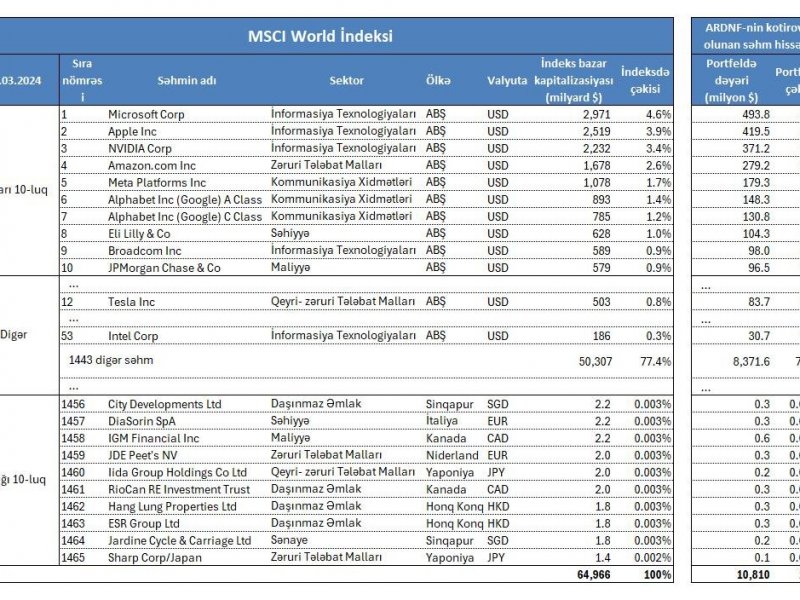800x600 pixels.
Task: Click the portfolio total '10,810'
Action: pos(753,574)
